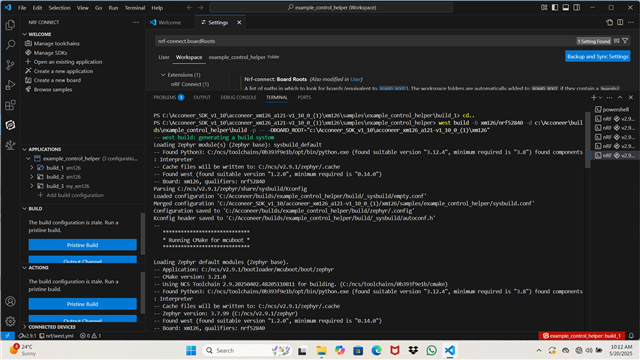The height and width of the screenshot is (360, 640).
Task: Open WhatsApp from the taskbar
Action: [431, 350]
